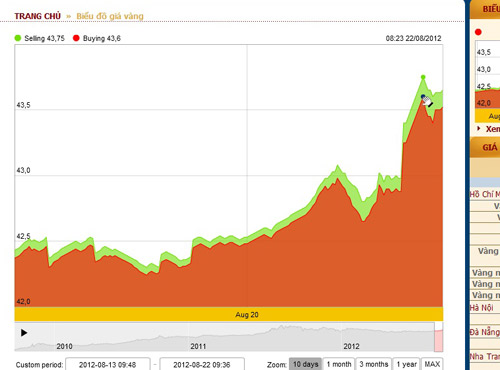
Task: Click the sidebar mini chart thumbnail
Action: 487,81
